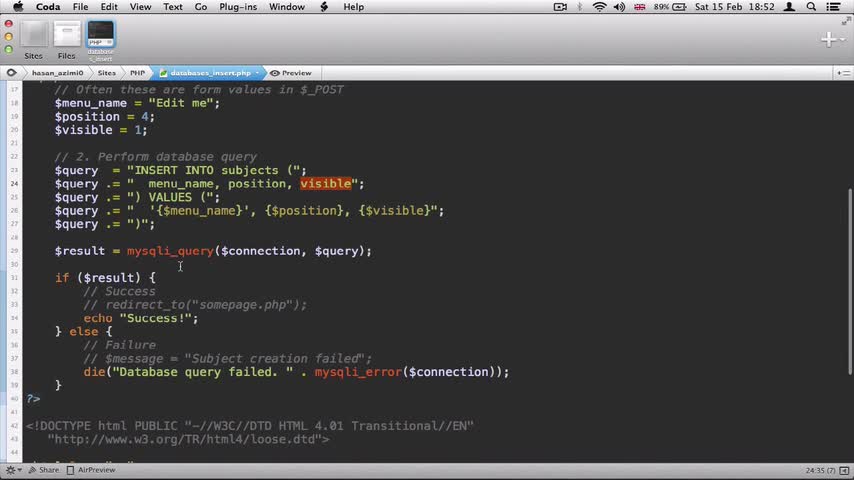Click the $visible = 1; line
Screen dimensions: 854x480
(101, 130)
